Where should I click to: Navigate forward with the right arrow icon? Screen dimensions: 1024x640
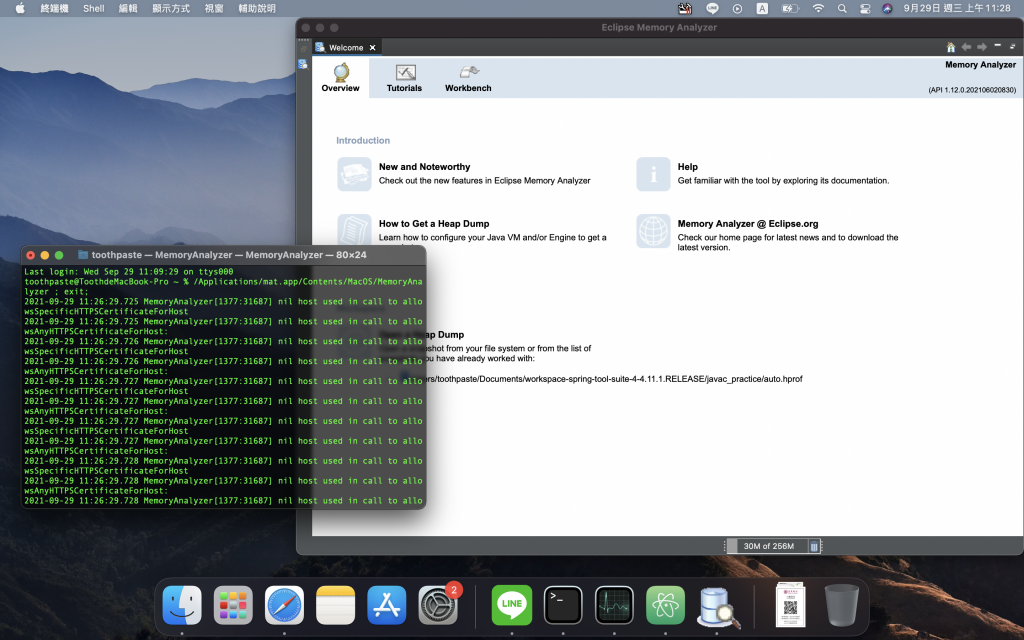pos(982,47)
